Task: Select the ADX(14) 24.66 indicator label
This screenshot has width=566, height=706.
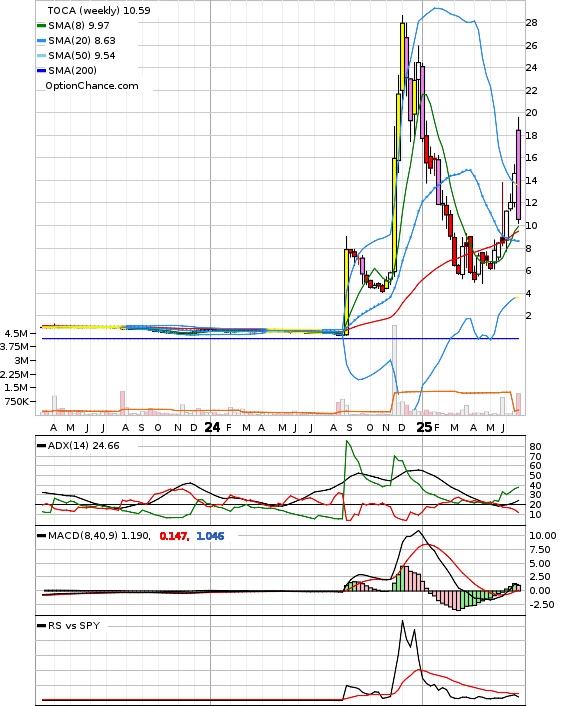Action: 84,446
